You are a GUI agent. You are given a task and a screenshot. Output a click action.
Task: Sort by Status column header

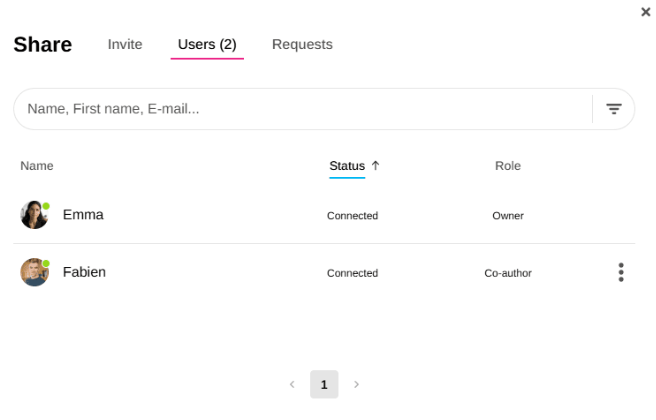[347, 165]
